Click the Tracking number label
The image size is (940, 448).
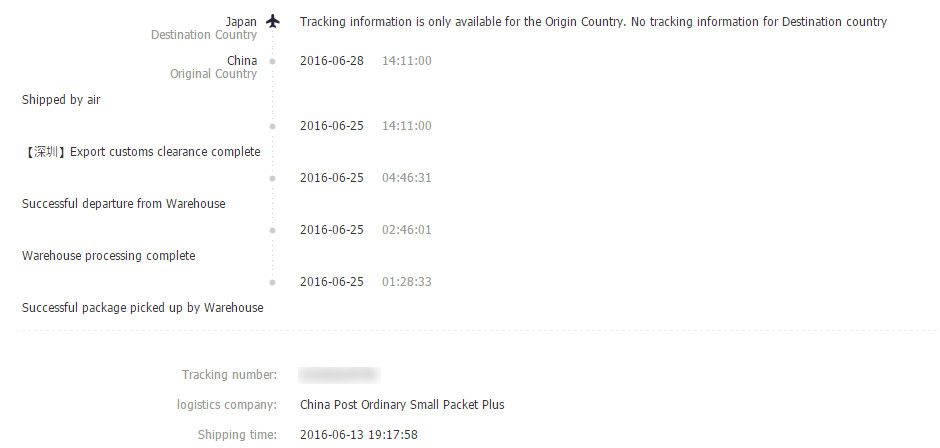pyautogui.click(x=229, y=375)
